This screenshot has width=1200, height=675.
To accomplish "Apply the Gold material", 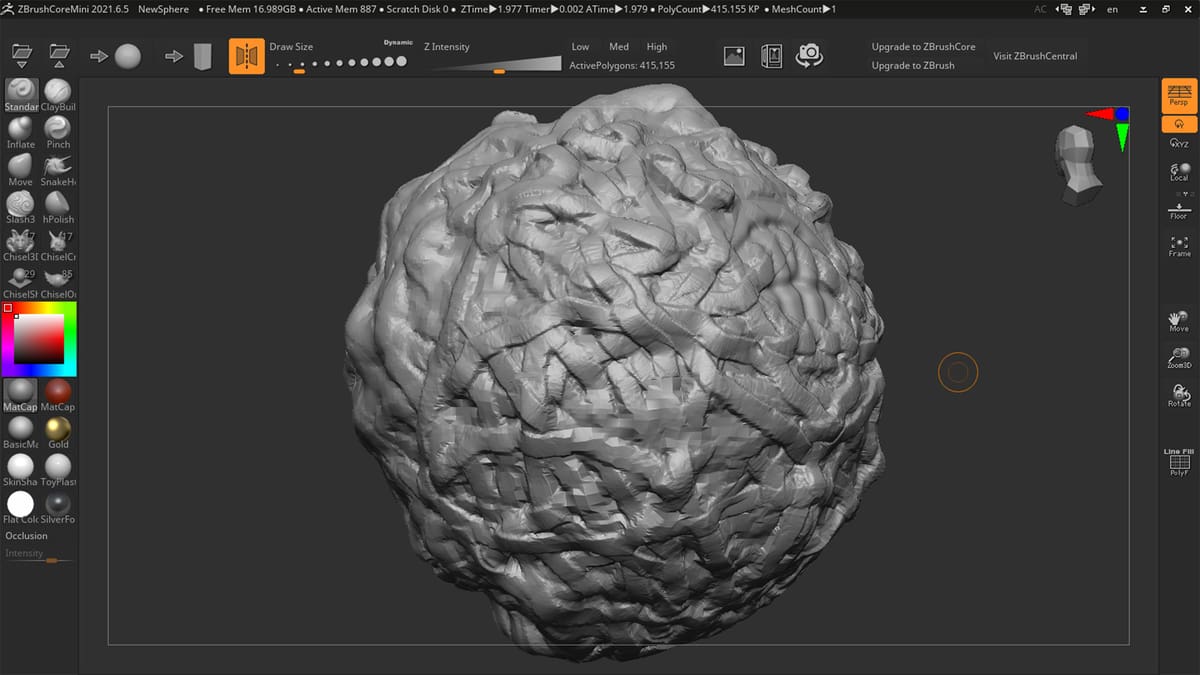I will coord(58,432).
